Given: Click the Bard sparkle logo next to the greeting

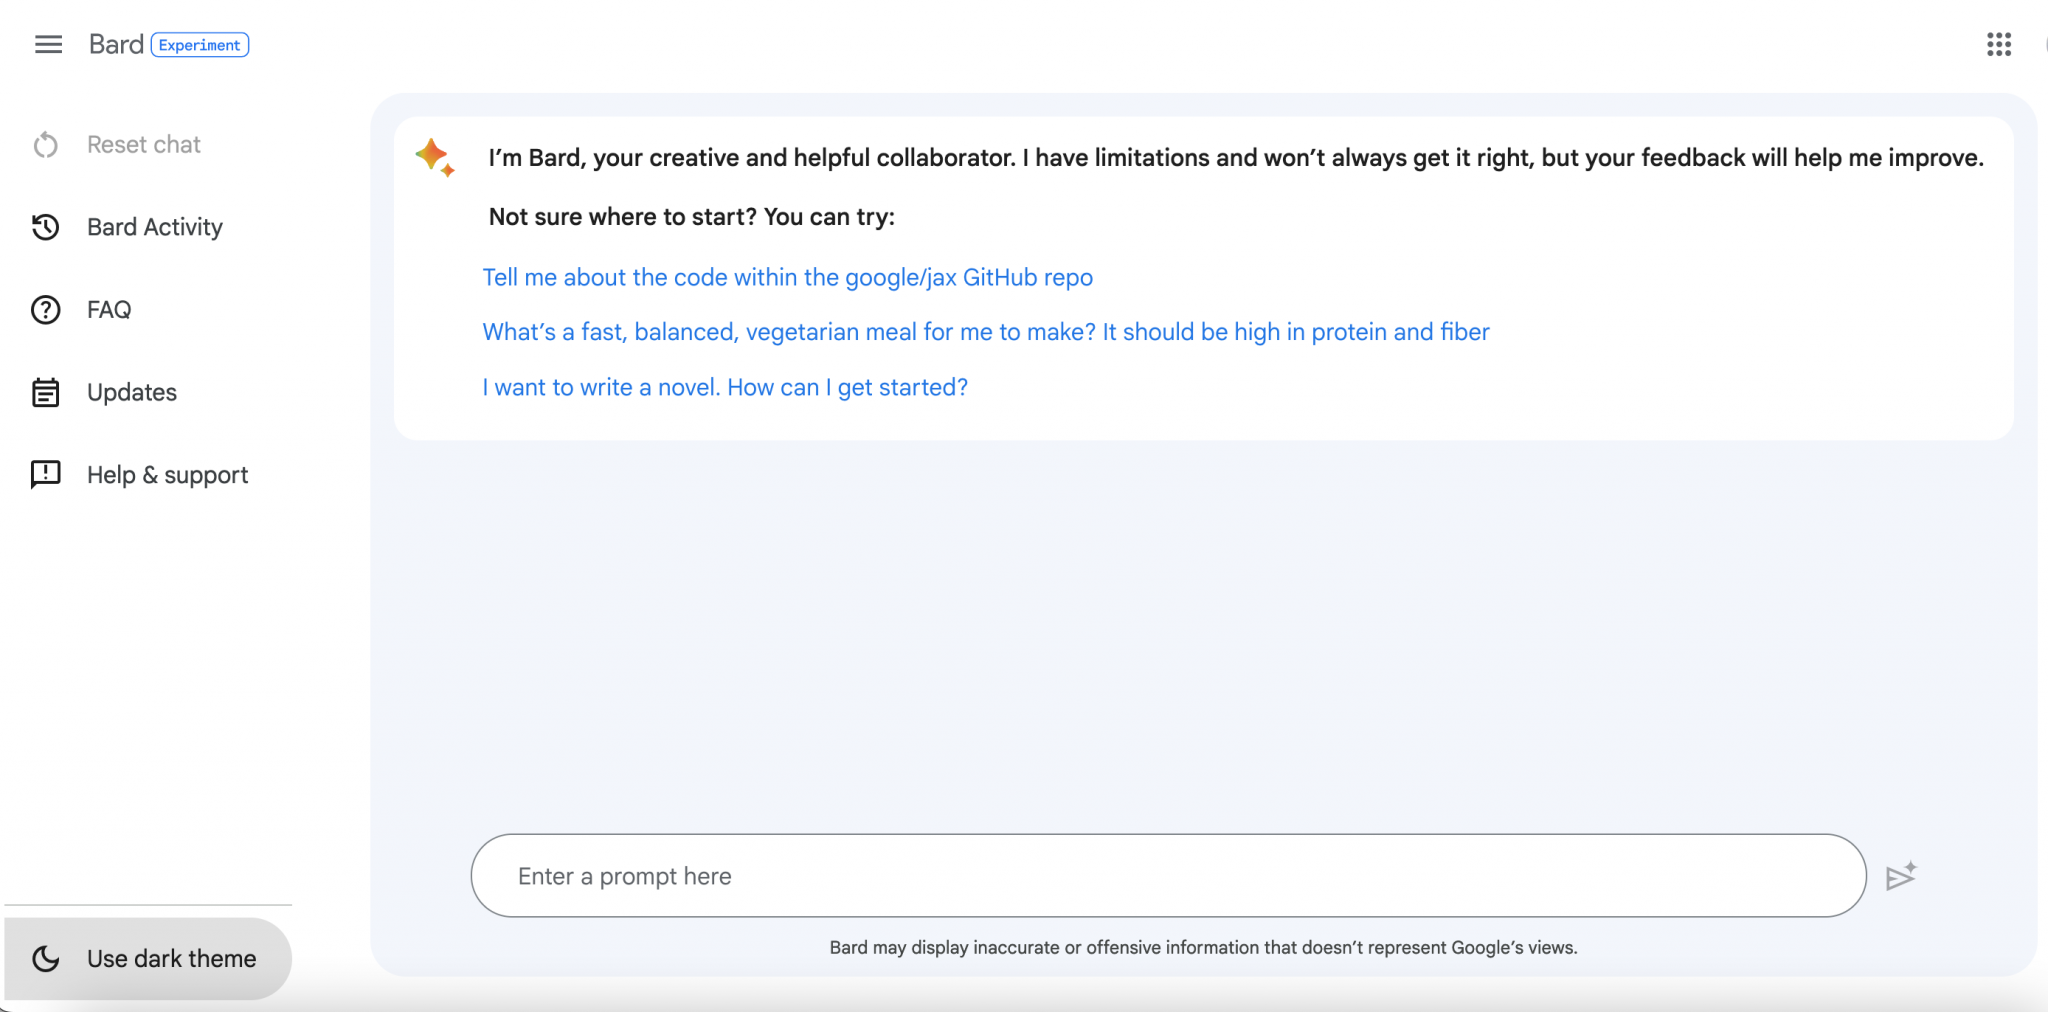Looking at the screenshot, I should pos(434,158).
